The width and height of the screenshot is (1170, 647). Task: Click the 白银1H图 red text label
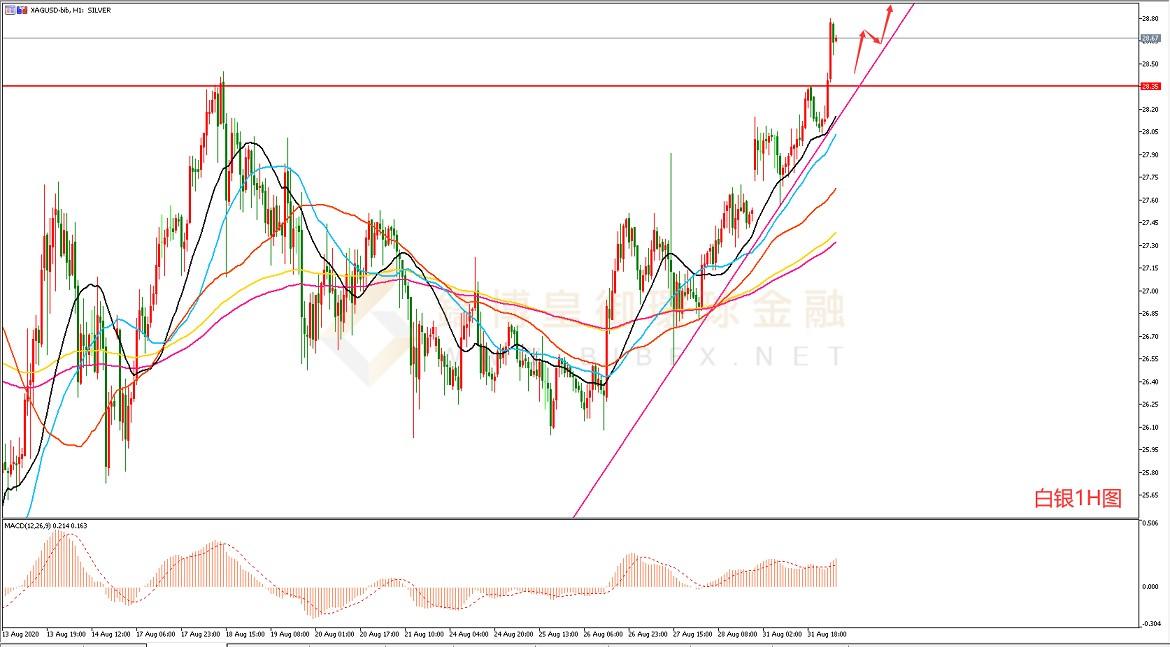tap(1078, 499)
